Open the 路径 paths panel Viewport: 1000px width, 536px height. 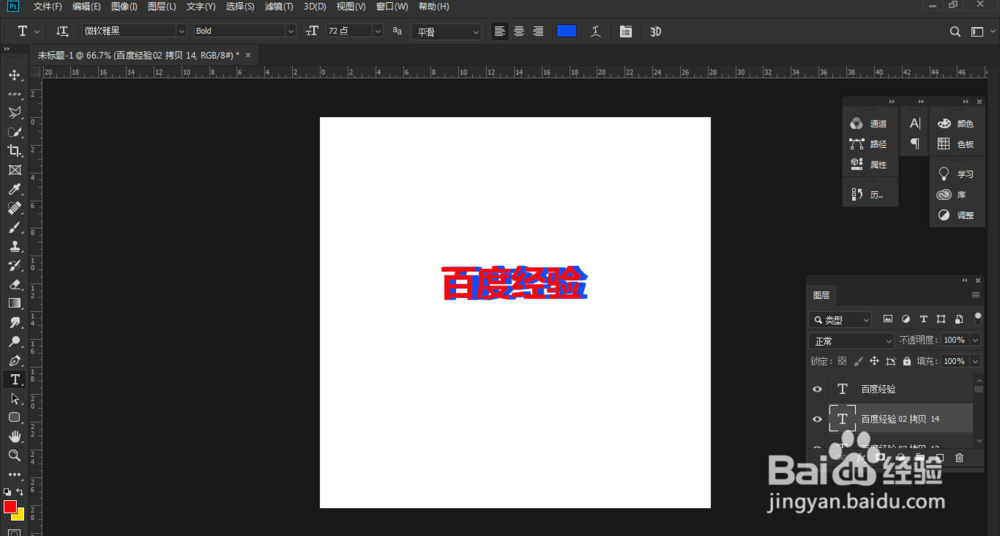tap(869, 144)
